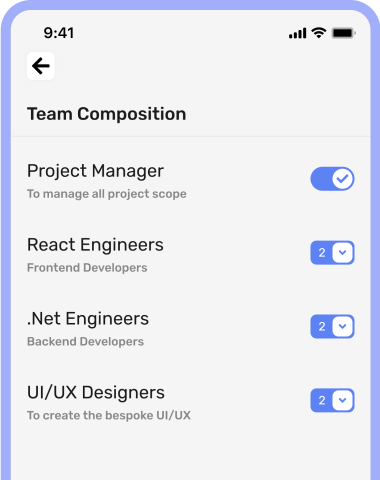Select the React Engineers row label
Image resolution: width=380 pixels, height=480 pixels.
[95, 245]
